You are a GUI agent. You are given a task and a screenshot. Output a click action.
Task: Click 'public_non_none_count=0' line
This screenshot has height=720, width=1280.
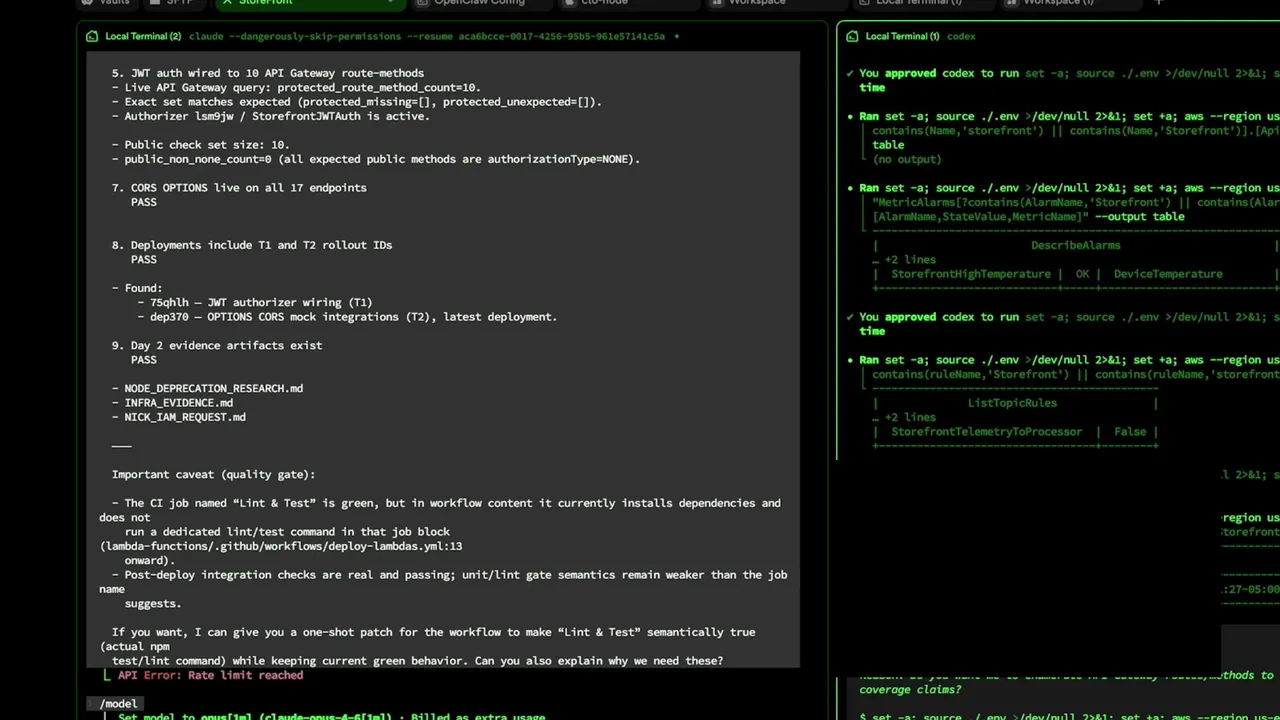[376, 159]
